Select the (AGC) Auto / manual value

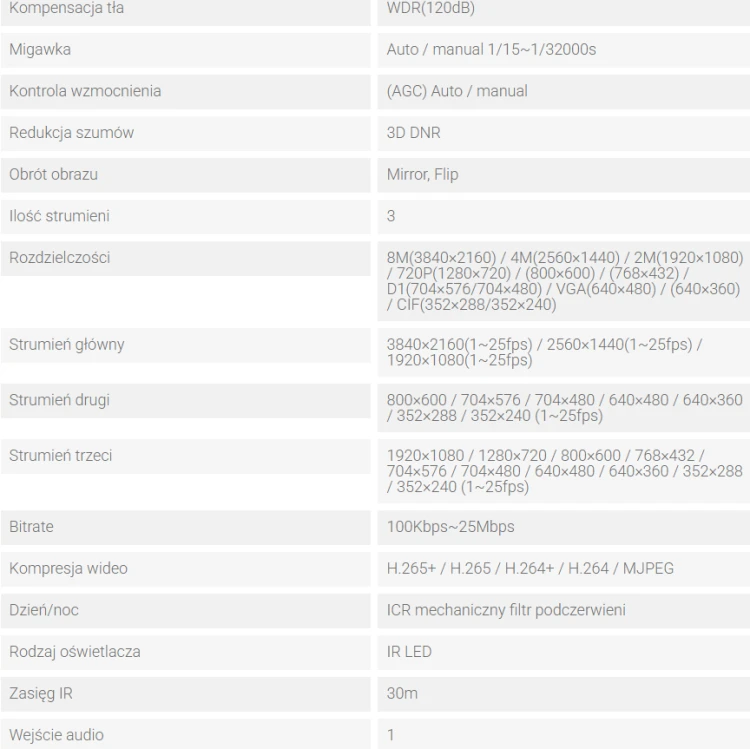(x=457, y=91)
